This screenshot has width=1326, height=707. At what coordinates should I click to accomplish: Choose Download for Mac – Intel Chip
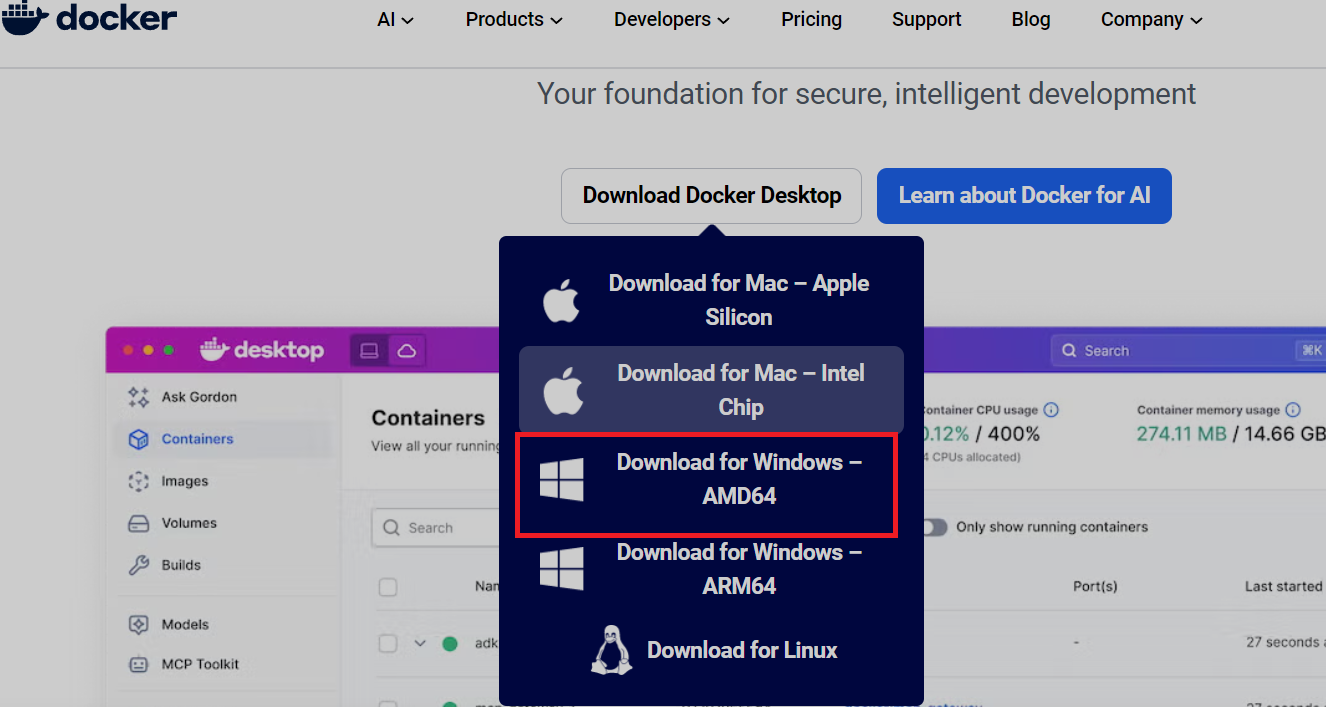pos(711,390)
